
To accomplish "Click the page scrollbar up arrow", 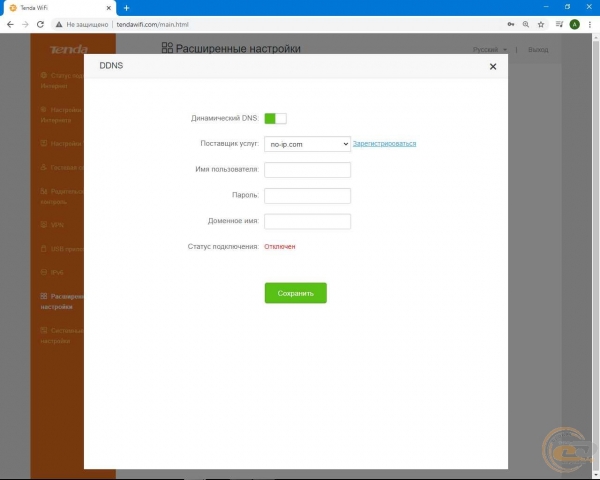I will (596, 38).
